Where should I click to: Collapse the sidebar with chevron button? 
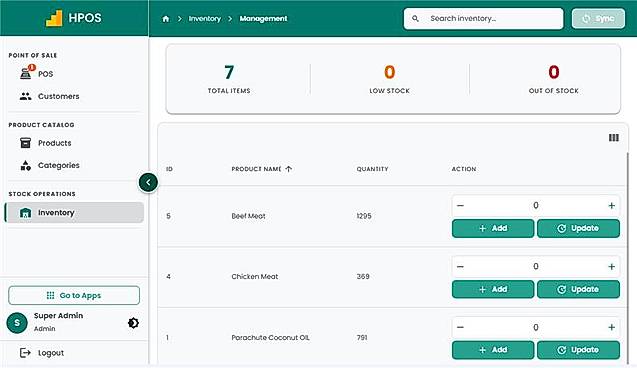click(148, 182)
